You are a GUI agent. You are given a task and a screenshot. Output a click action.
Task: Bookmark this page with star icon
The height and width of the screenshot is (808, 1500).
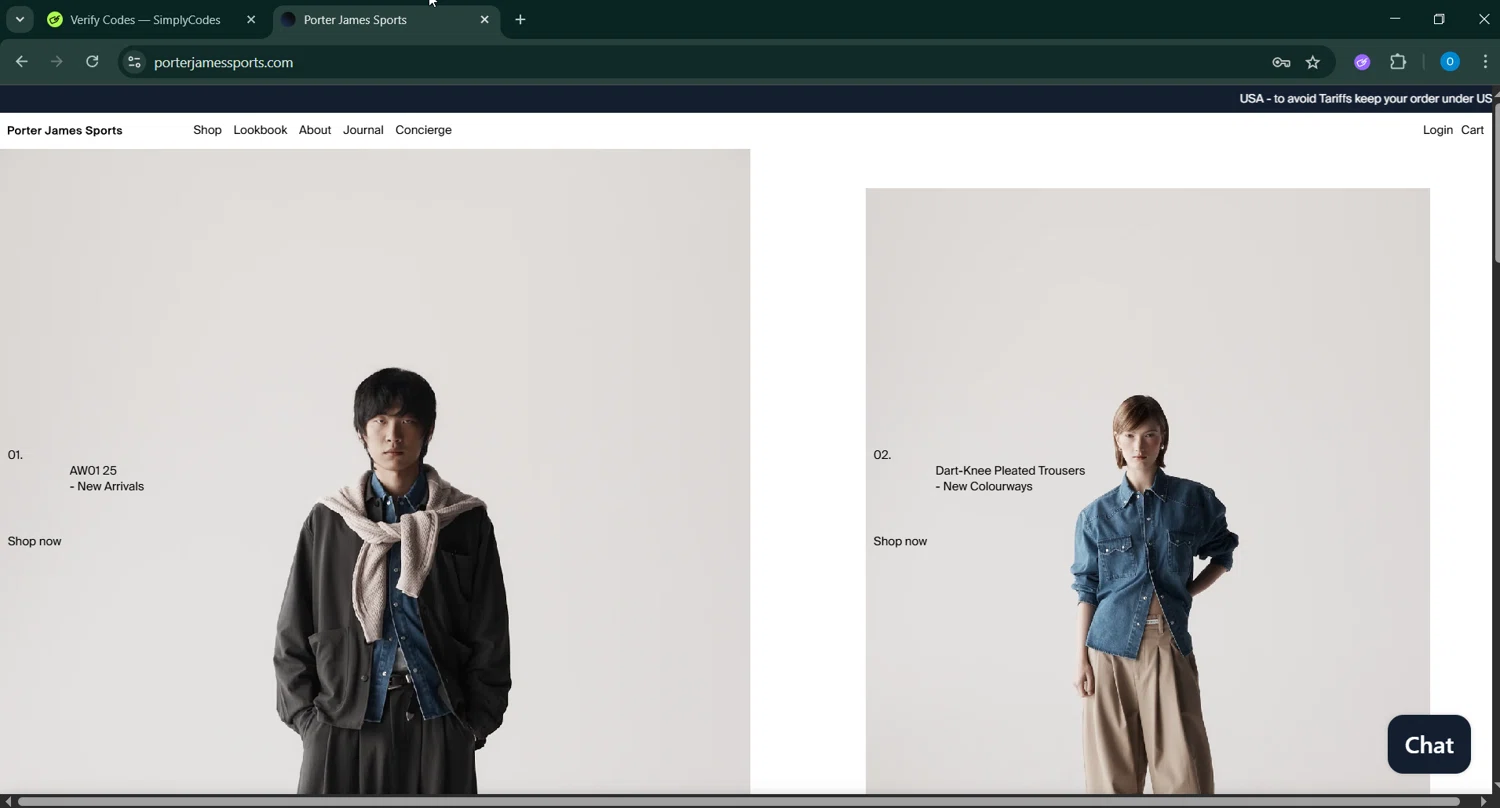click(x=1313, y=62)
